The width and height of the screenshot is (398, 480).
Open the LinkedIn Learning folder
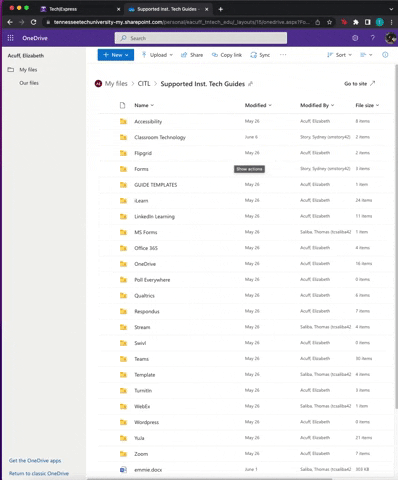[x=154, y=216]
